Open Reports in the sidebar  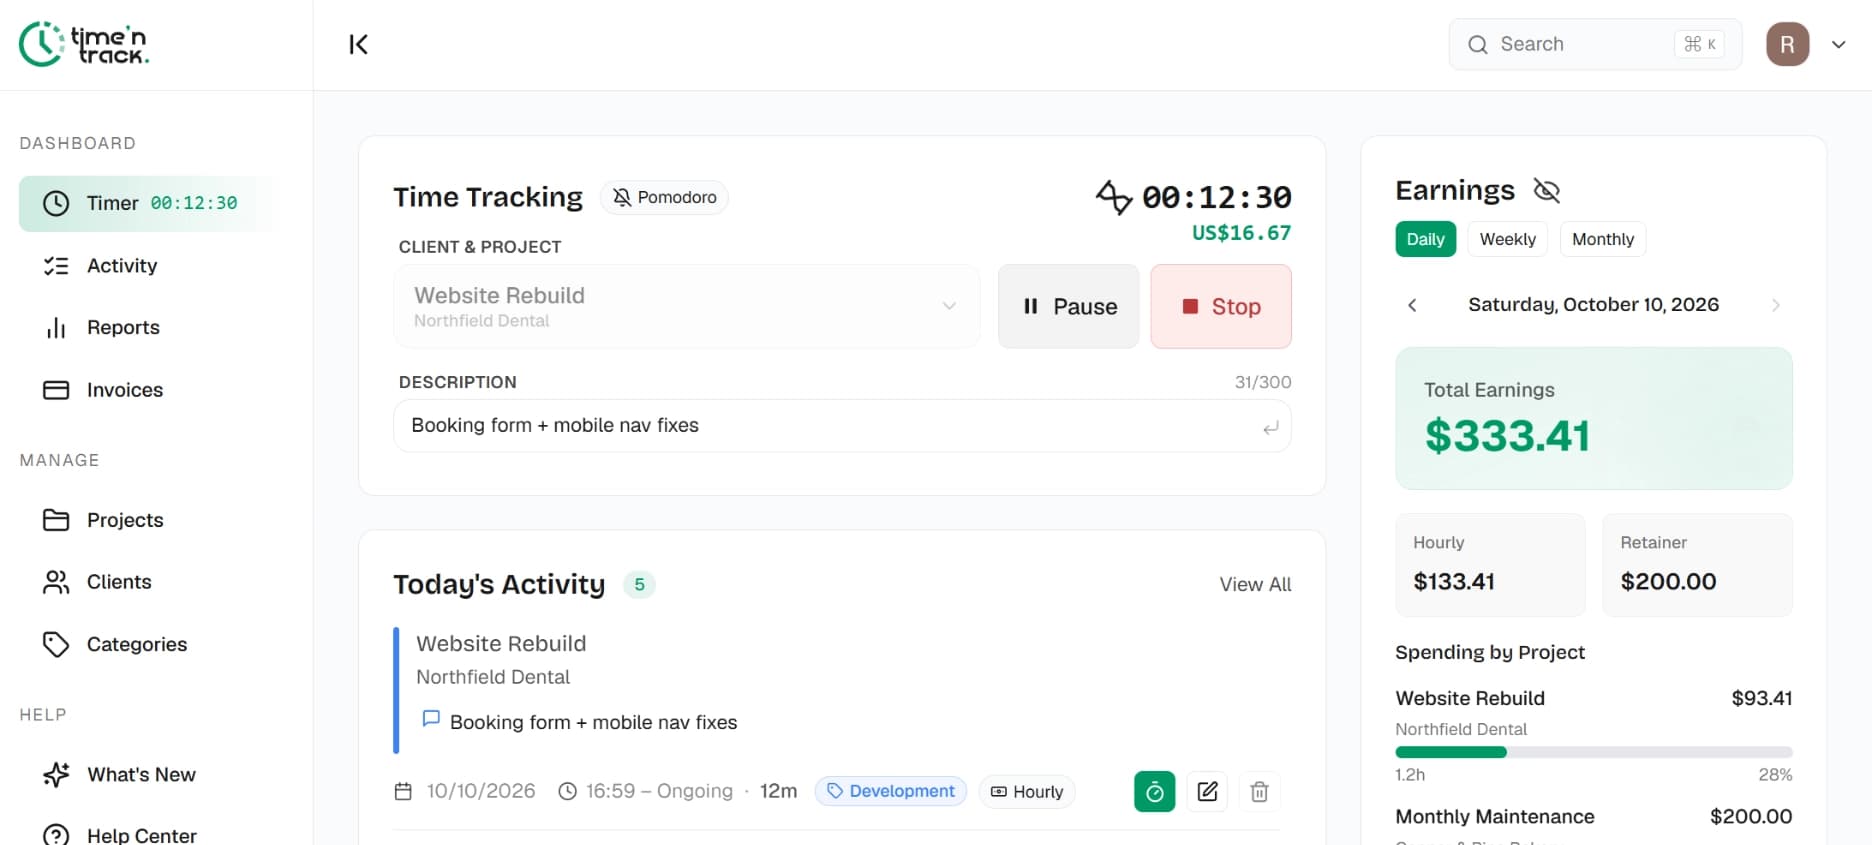(146, 328)
